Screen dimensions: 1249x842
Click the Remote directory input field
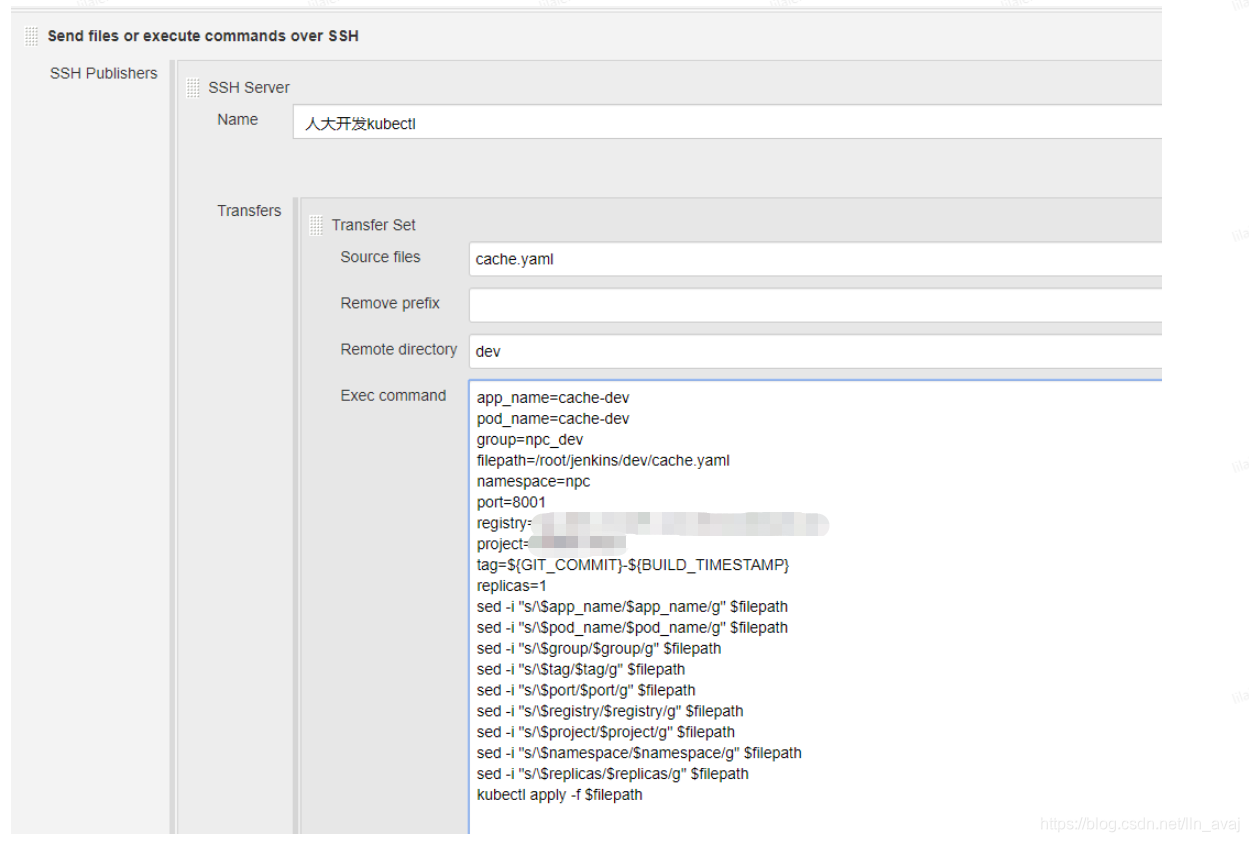pyautogui.click(x=815, y=351)
